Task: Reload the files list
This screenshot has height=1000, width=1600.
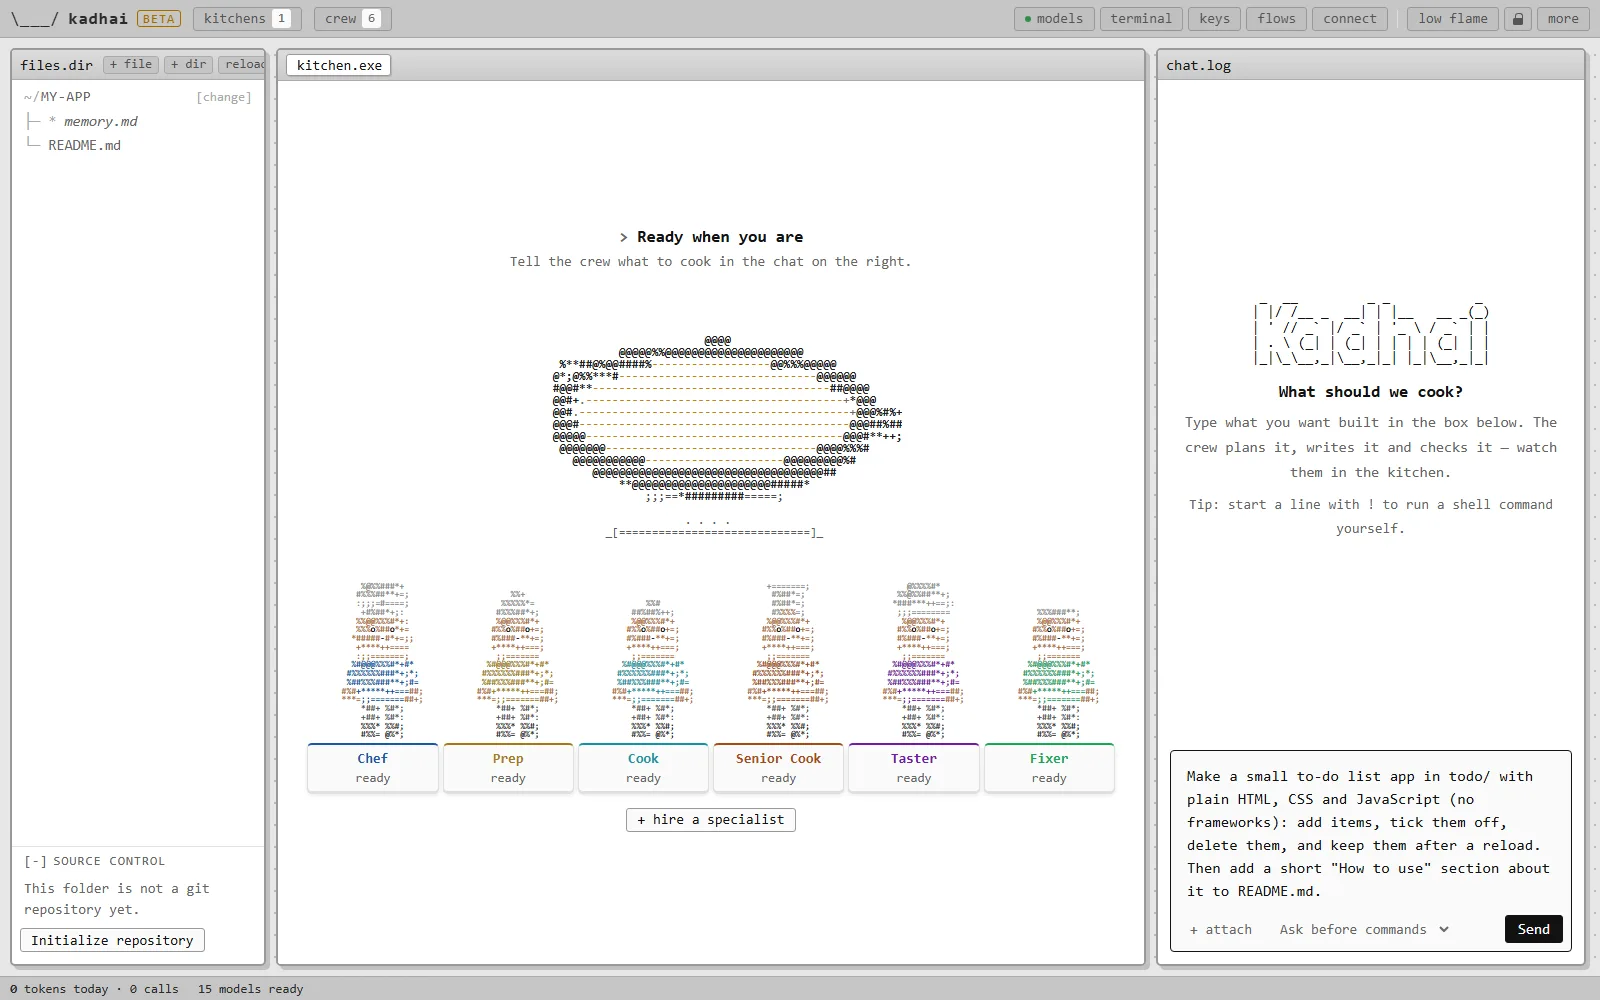Action: [x=243, y=65]
